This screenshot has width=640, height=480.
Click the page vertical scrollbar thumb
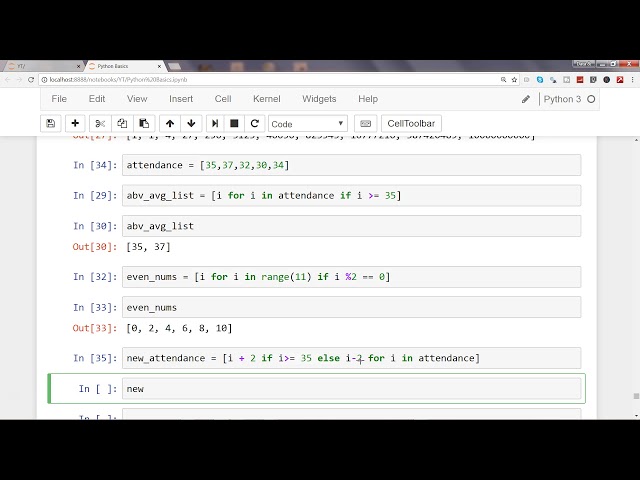click(636, 396)
